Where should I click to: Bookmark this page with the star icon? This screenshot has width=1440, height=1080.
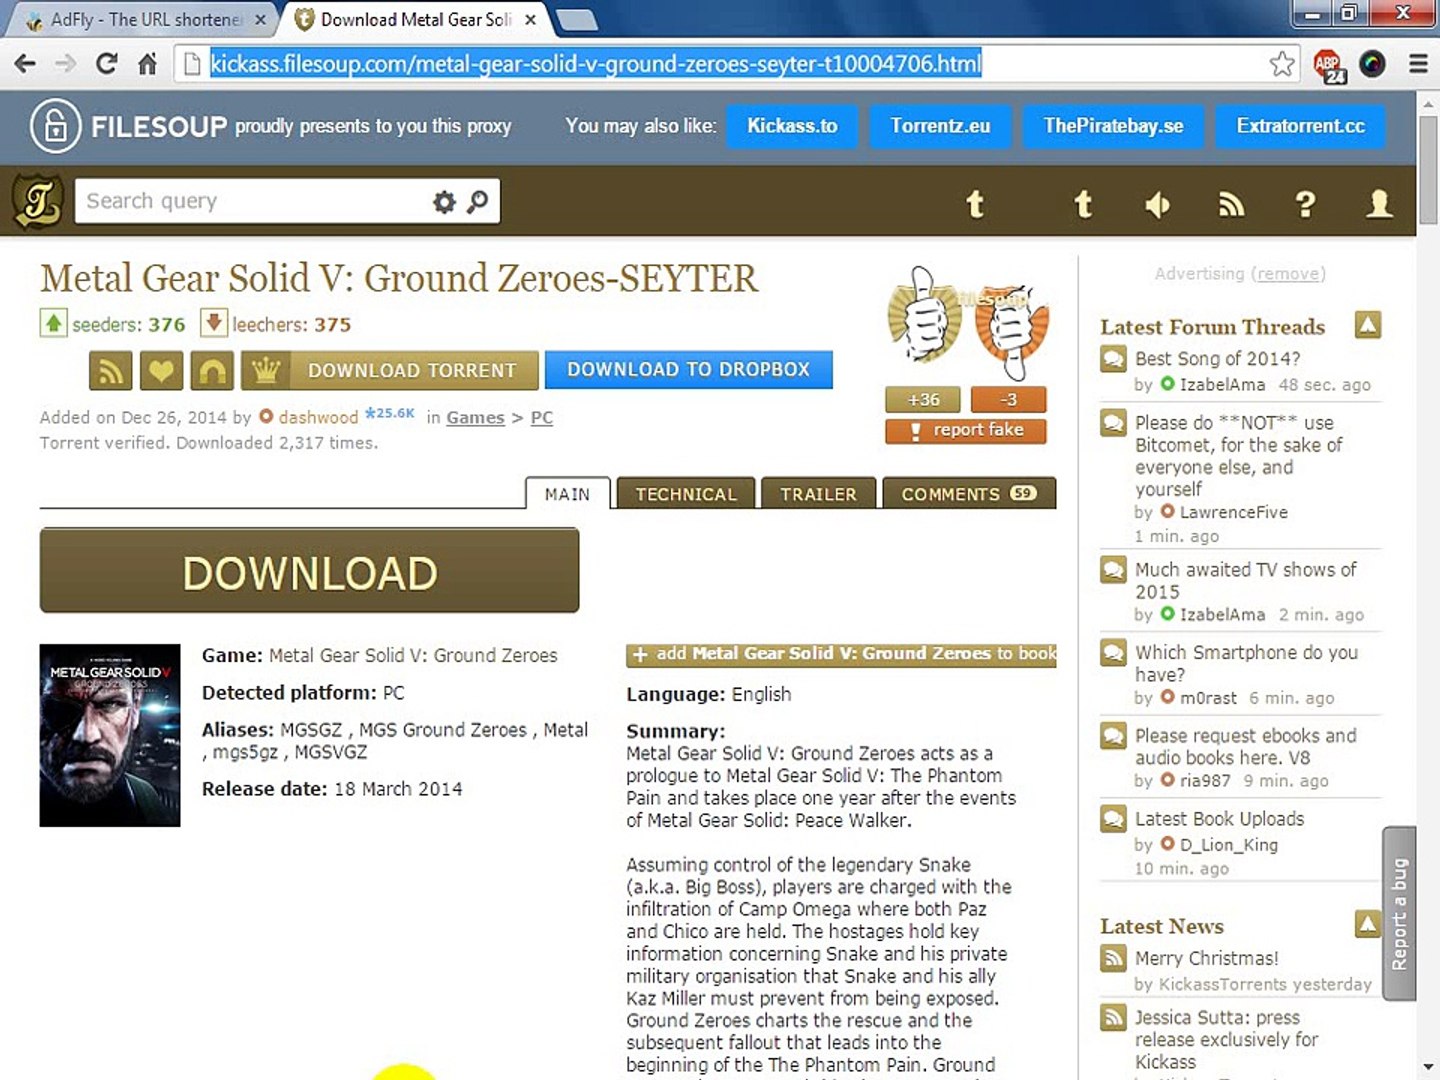click(x=1281, y=64)
